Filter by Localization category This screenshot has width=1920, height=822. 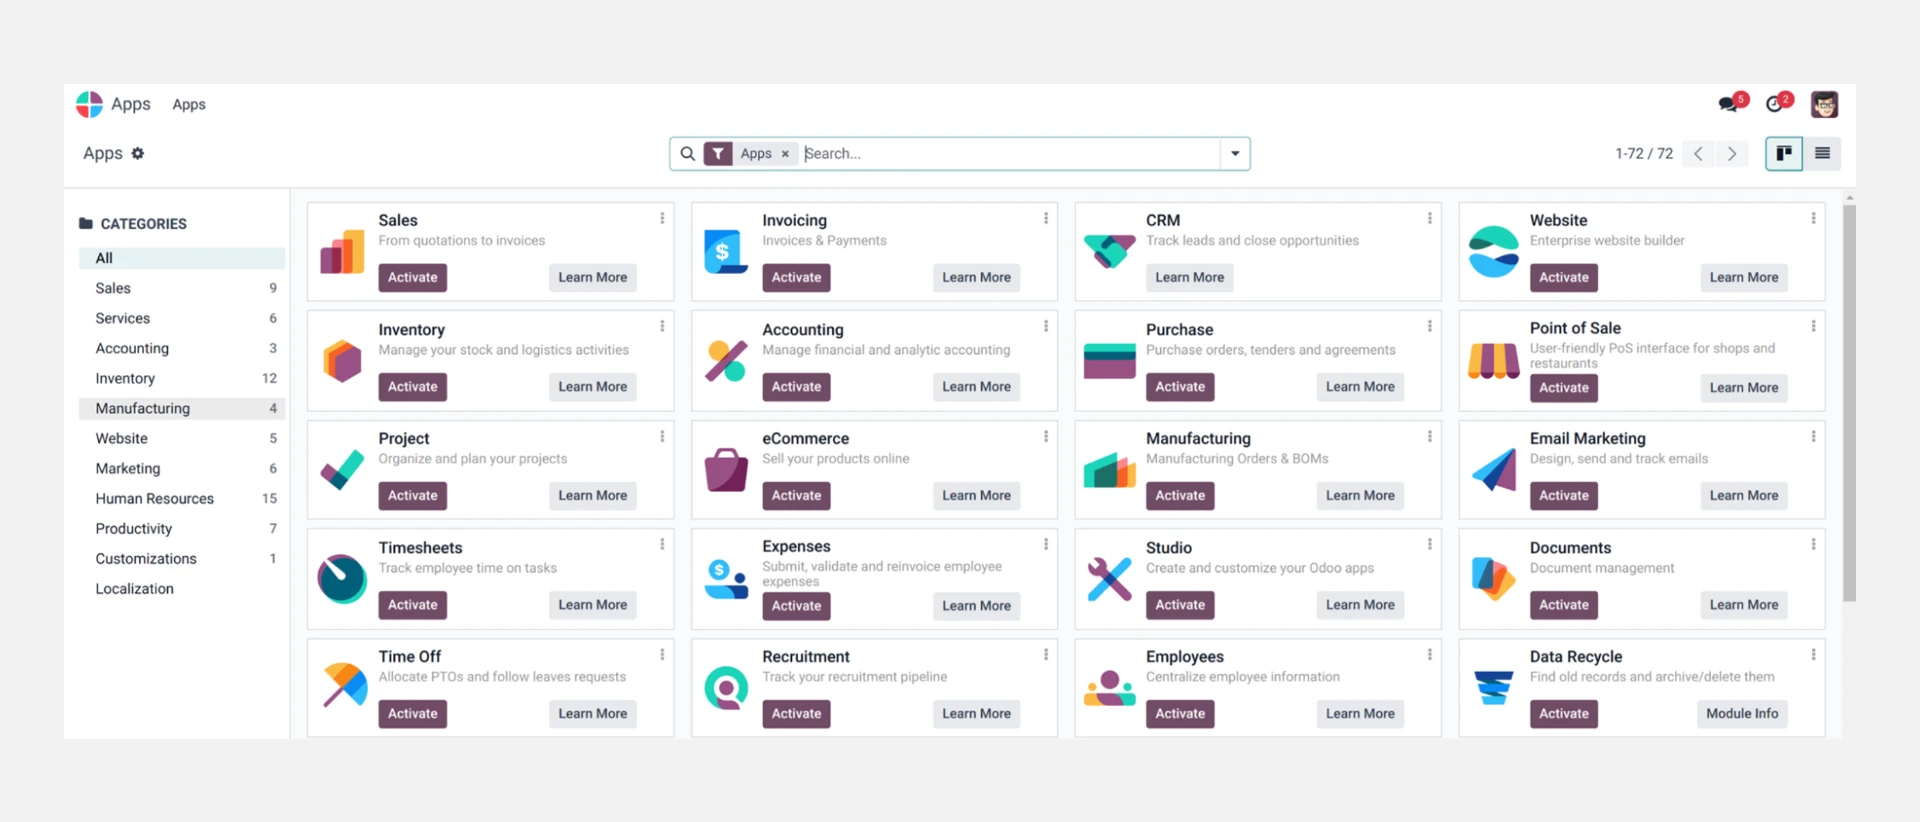point(182,588)
